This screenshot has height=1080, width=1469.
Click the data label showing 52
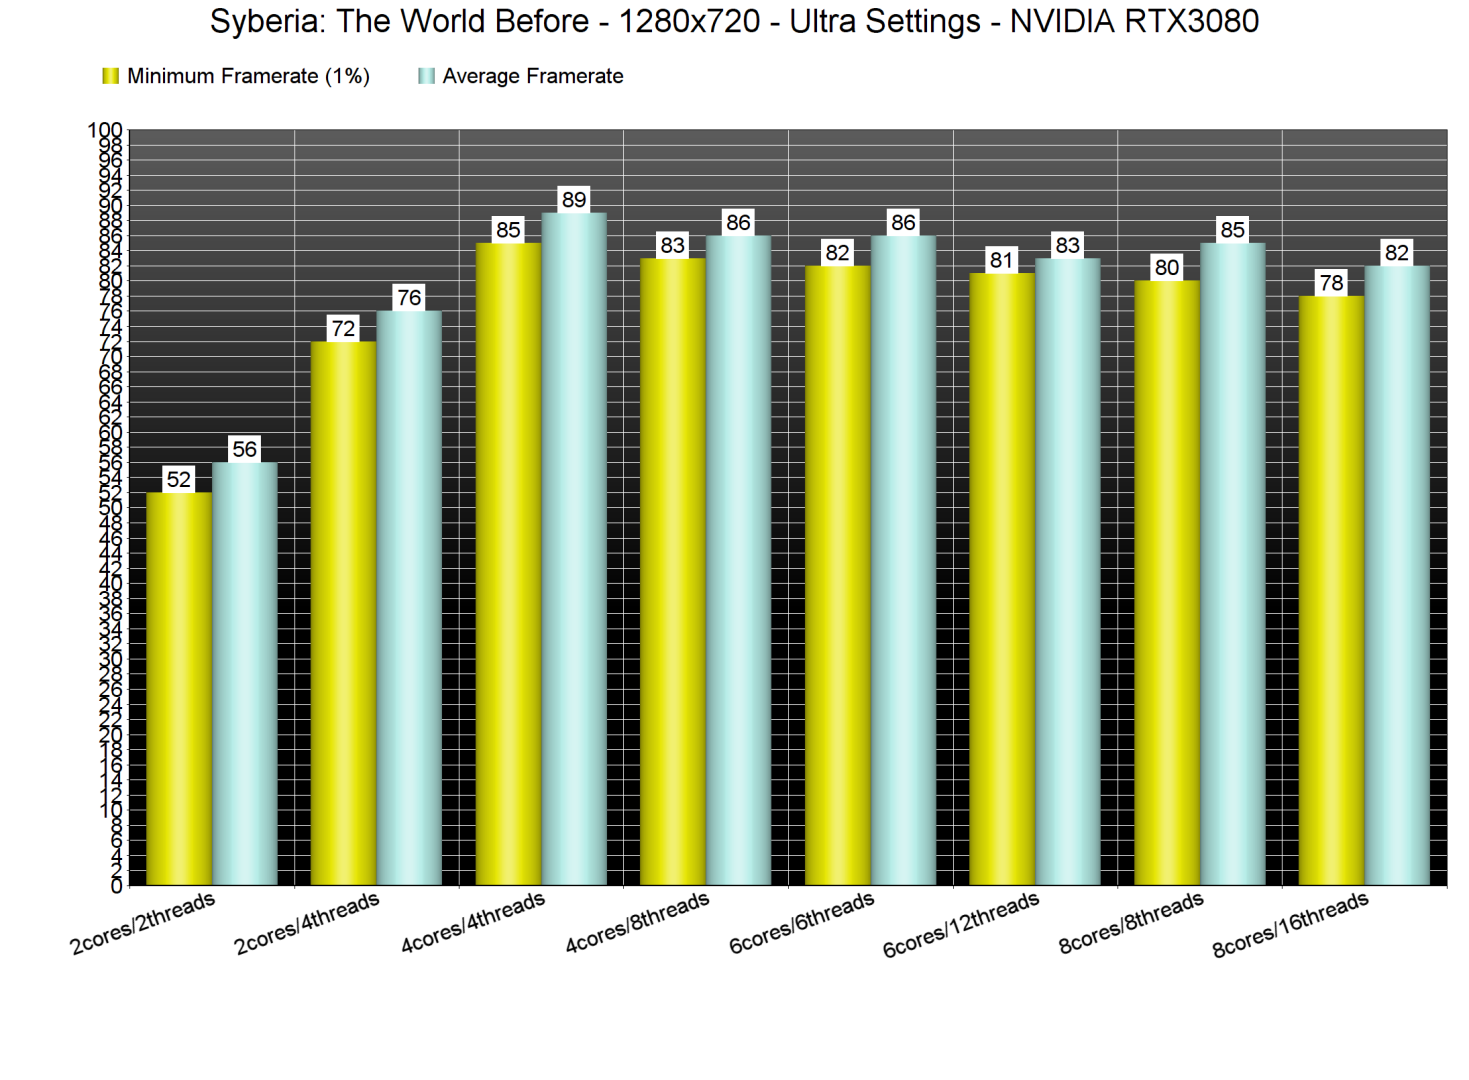pos(179,479)
